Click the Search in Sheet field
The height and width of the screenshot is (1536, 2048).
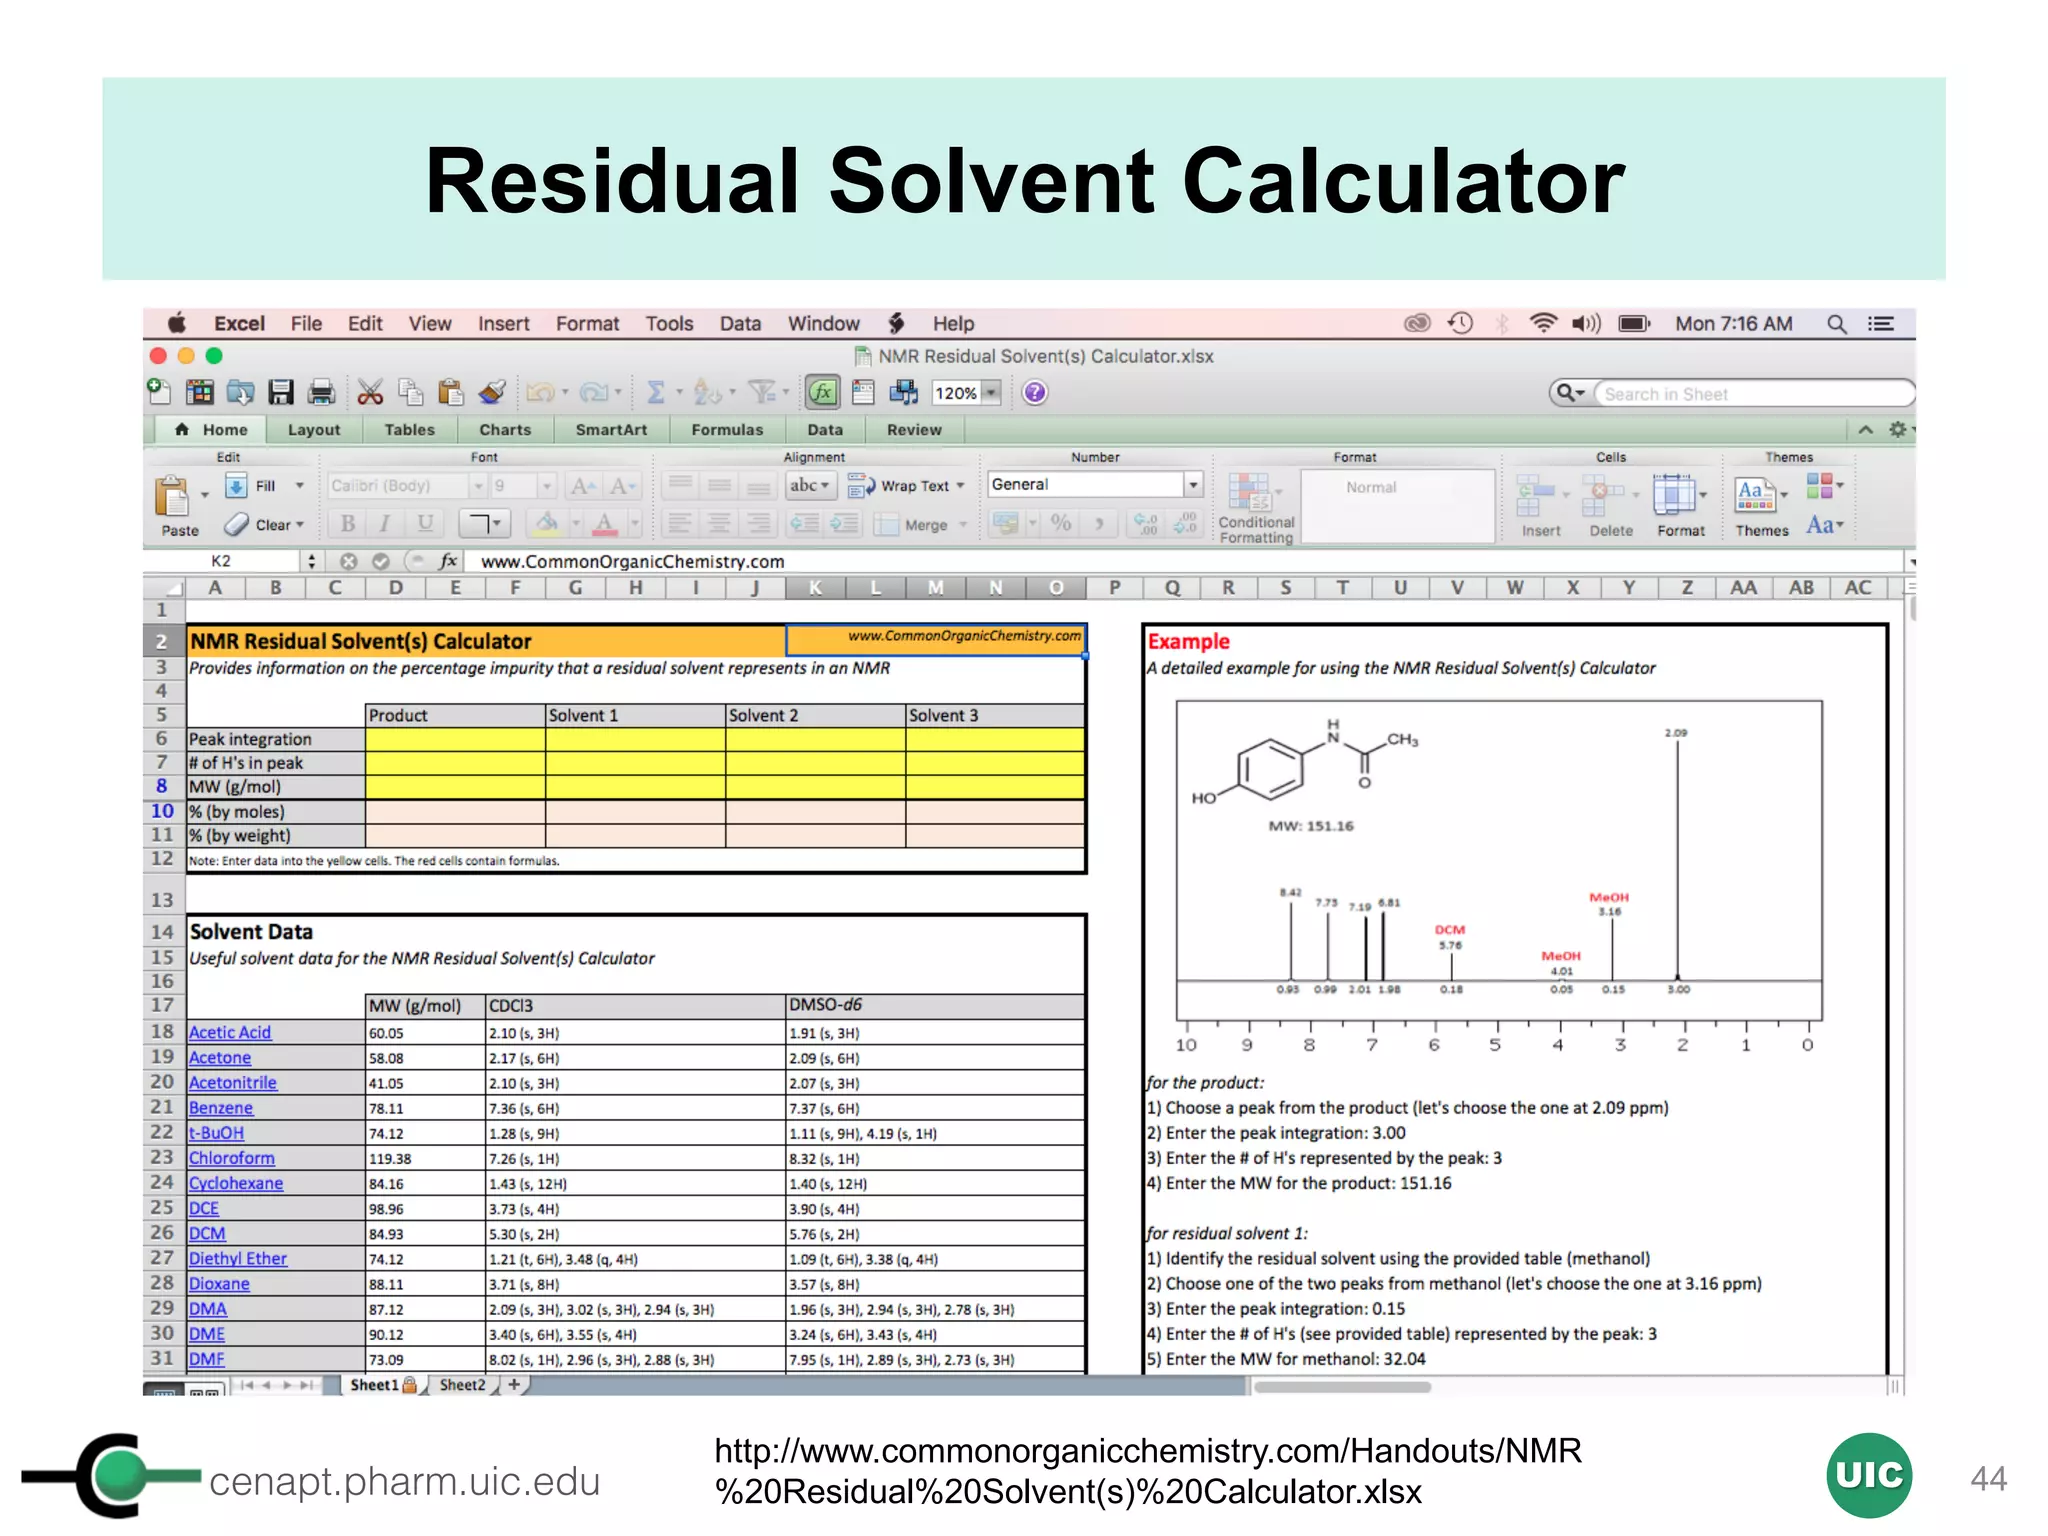pos(1753,394)
